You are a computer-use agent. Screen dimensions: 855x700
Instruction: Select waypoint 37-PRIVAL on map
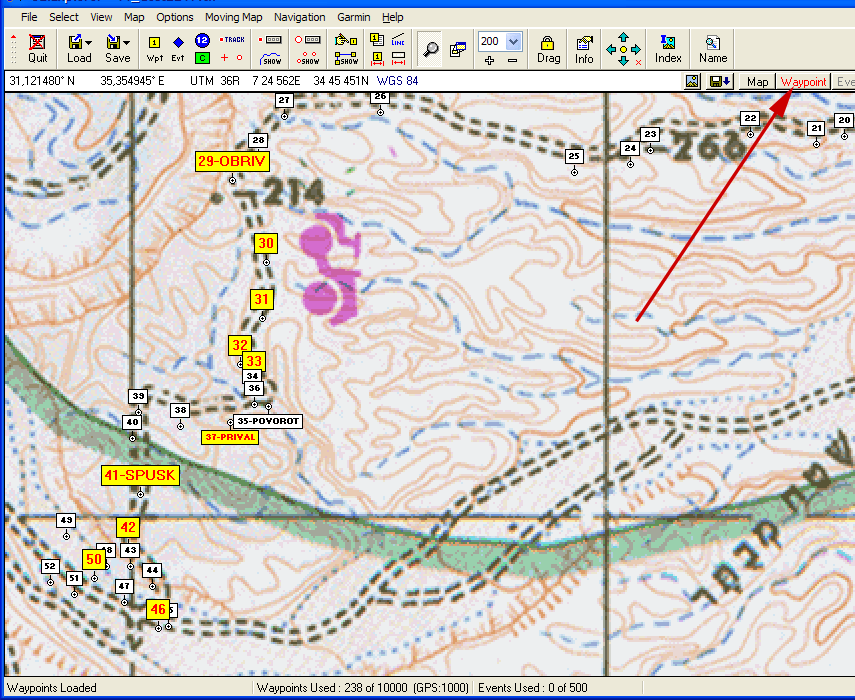(230, 437)
